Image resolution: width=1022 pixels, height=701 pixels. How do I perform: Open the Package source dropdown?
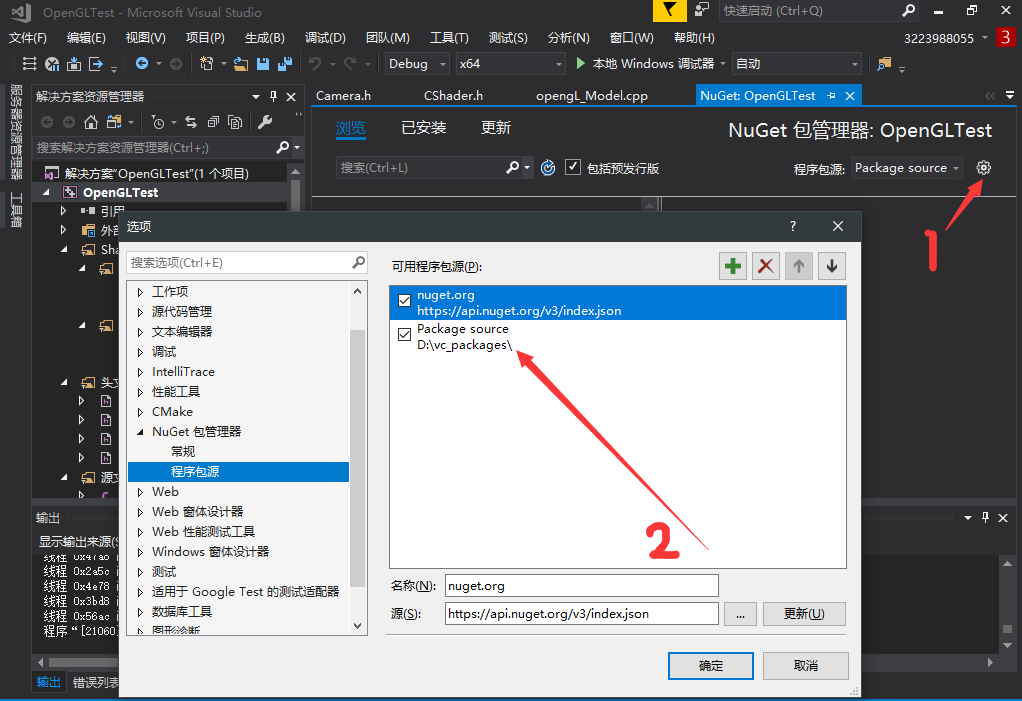click(907, 168)
